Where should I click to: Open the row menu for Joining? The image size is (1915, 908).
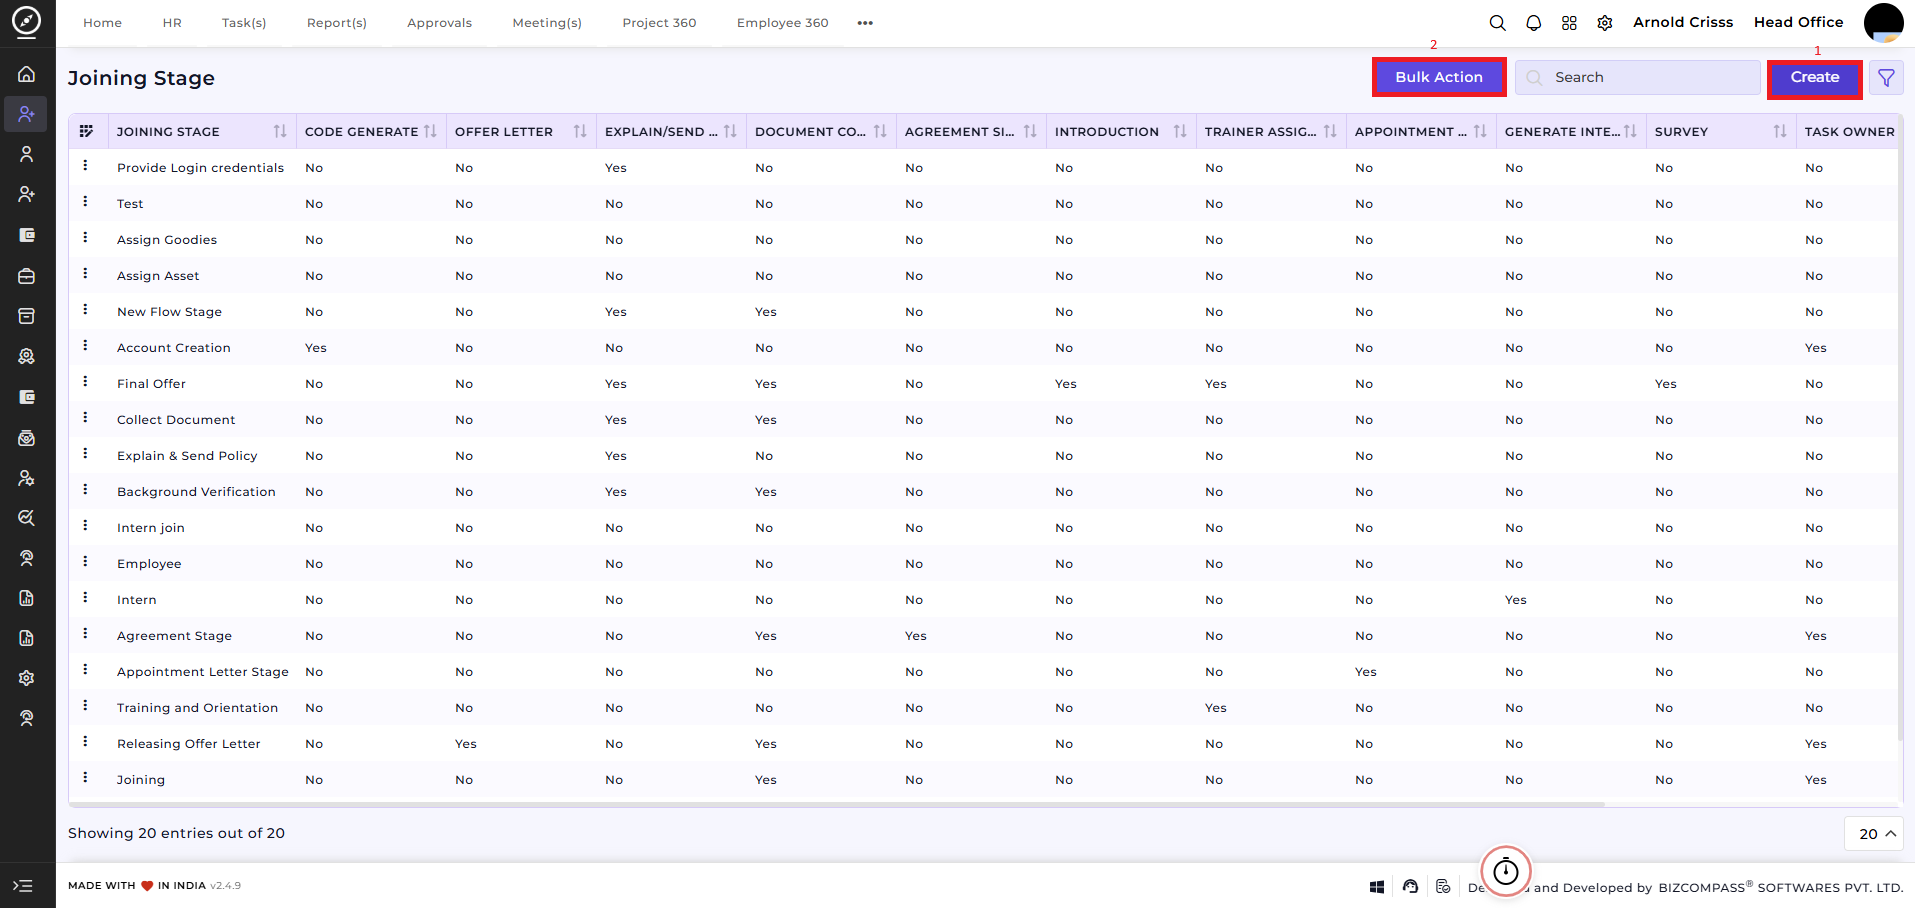[85, 778]
